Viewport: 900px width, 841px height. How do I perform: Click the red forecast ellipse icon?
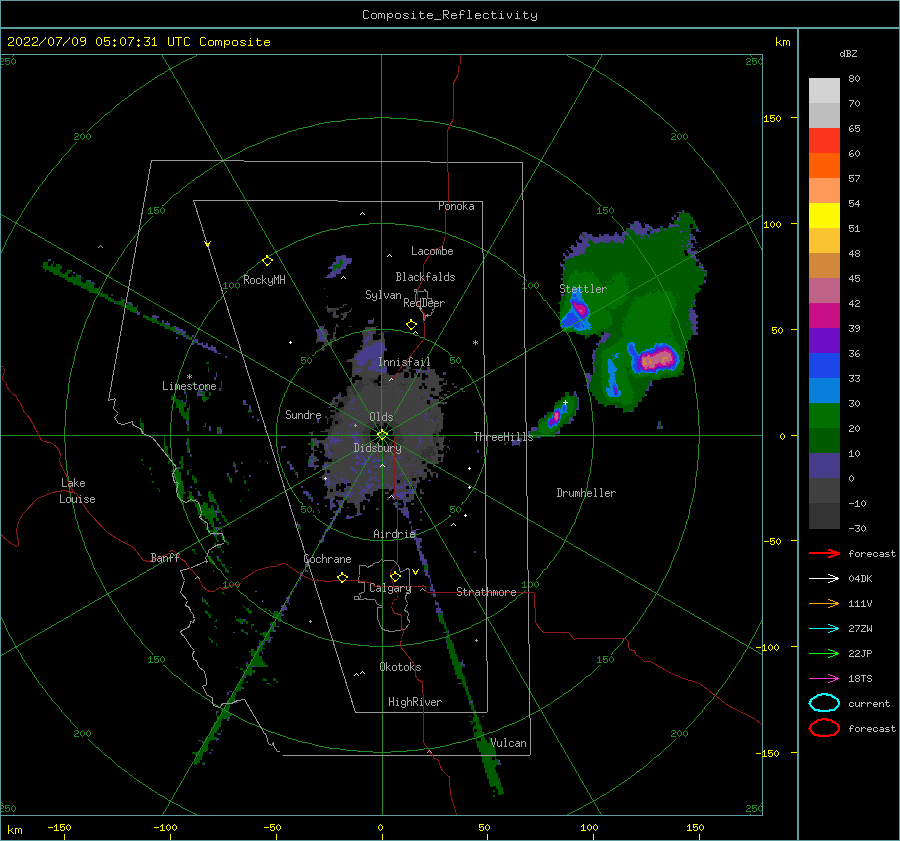point(824,728)
